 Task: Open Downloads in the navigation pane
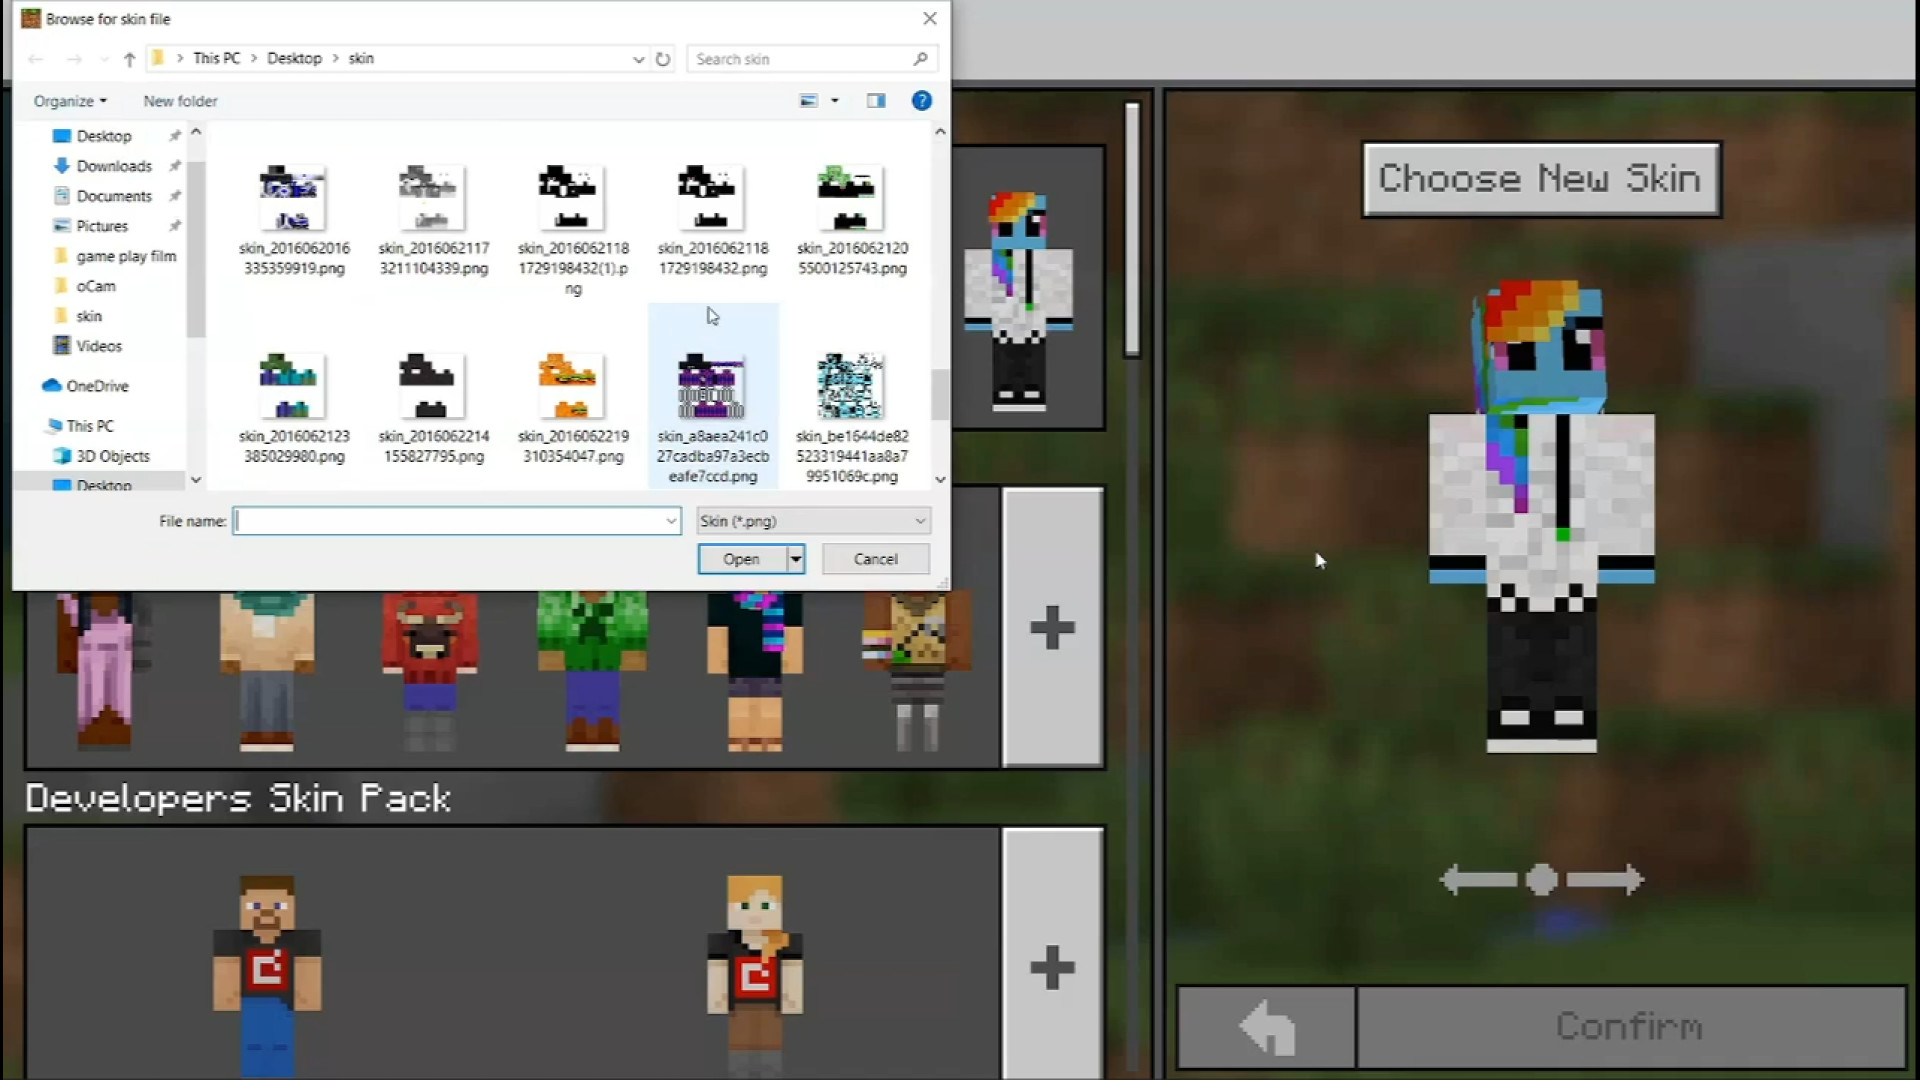[114, 166]
